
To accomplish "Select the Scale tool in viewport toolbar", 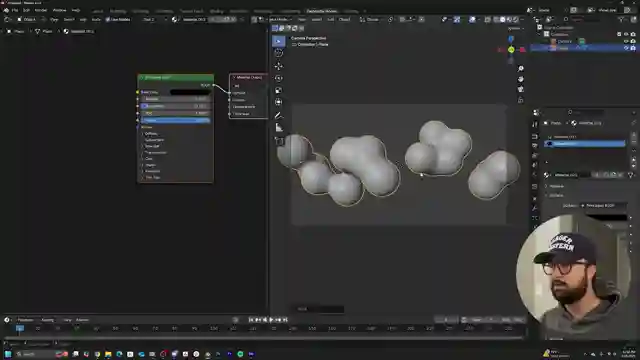I will pos(279,90).
